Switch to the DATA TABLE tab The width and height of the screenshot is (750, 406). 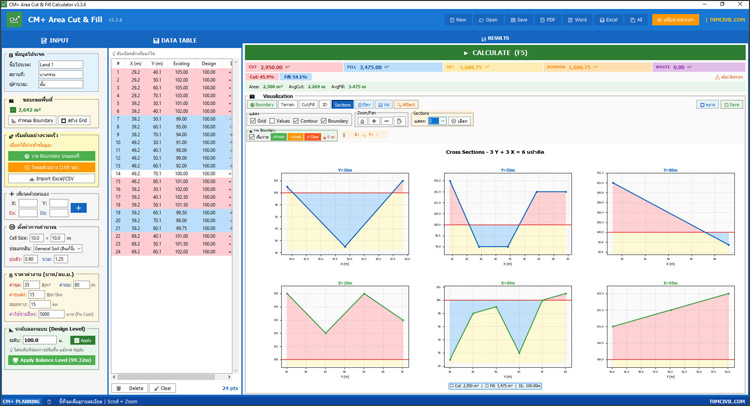pos(175,40)
